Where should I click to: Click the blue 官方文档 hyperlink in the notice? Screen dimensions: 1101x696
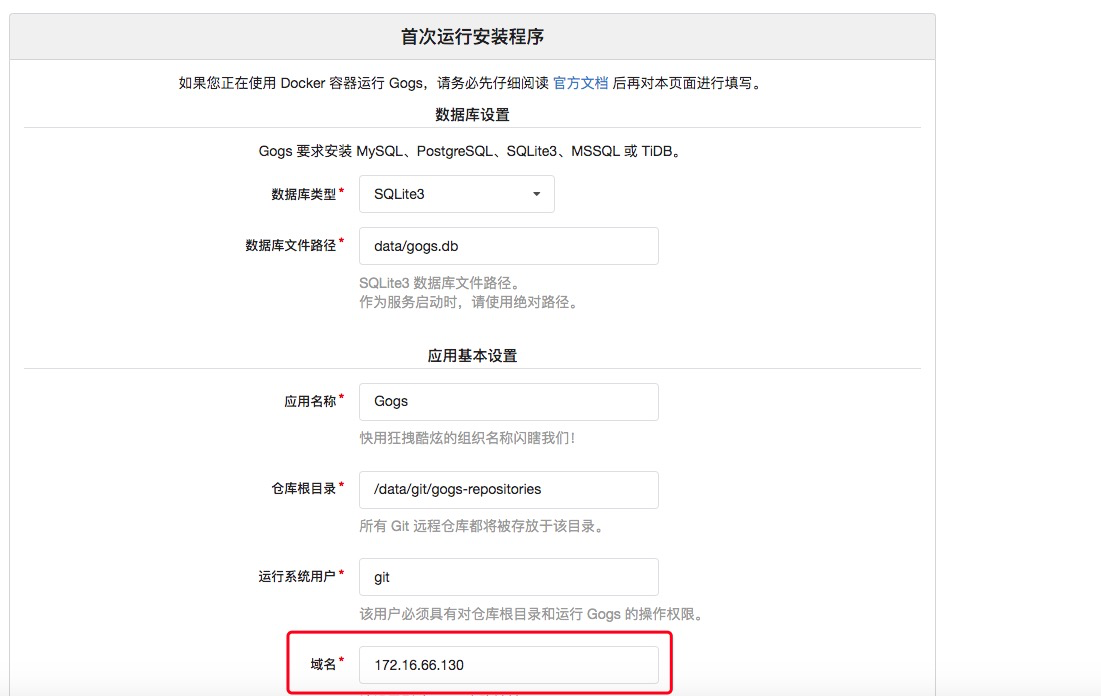(581, 84)
